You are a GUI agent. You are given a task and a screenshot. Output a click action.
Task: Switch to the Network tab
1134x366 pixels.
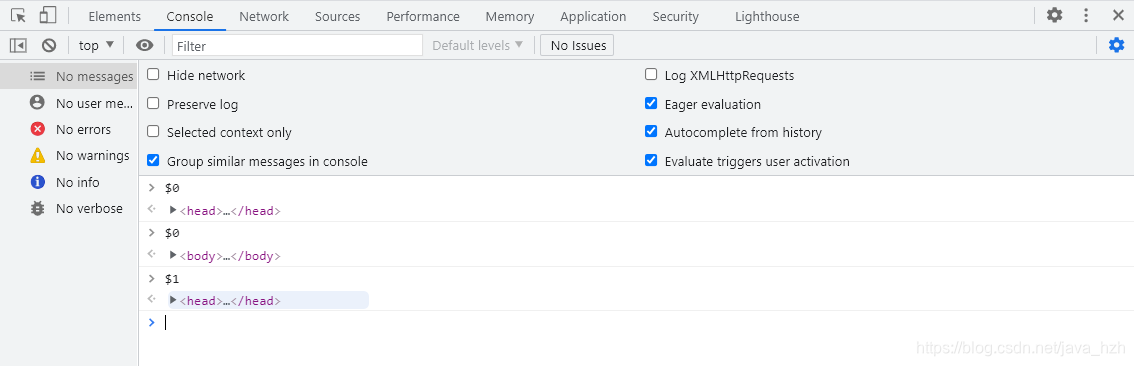(x=264, y=16)
